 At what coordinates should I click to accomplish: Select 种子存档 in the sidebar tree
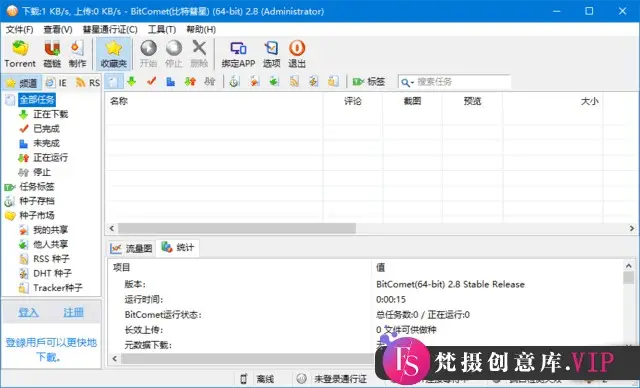point(37,201)
